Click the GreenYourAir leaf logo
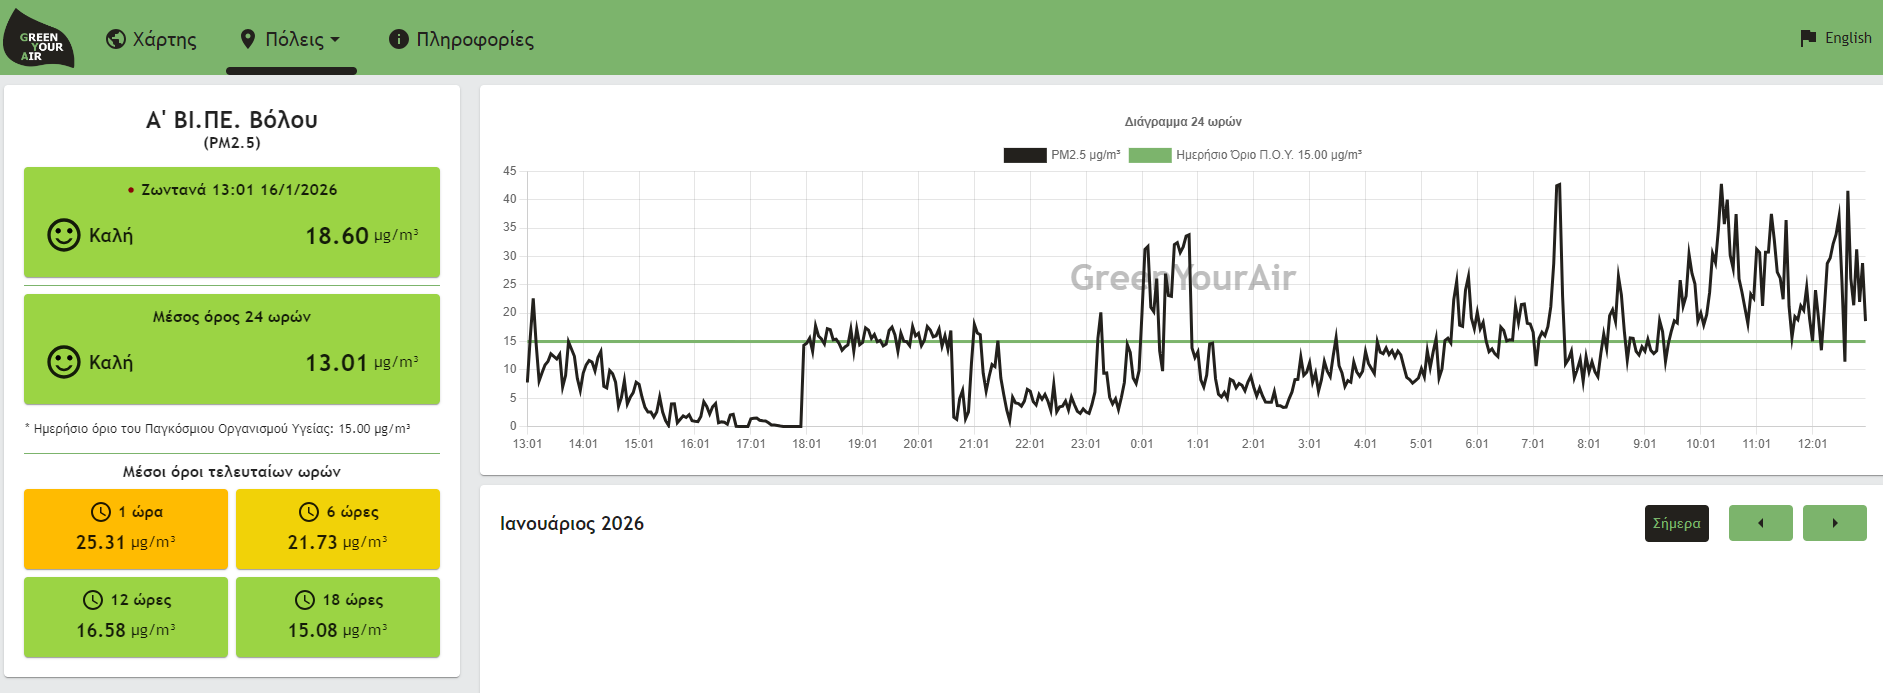Image resolution: width=1883 pixels, height=693 pixels. pyautogui.click(x=38, y=40)
